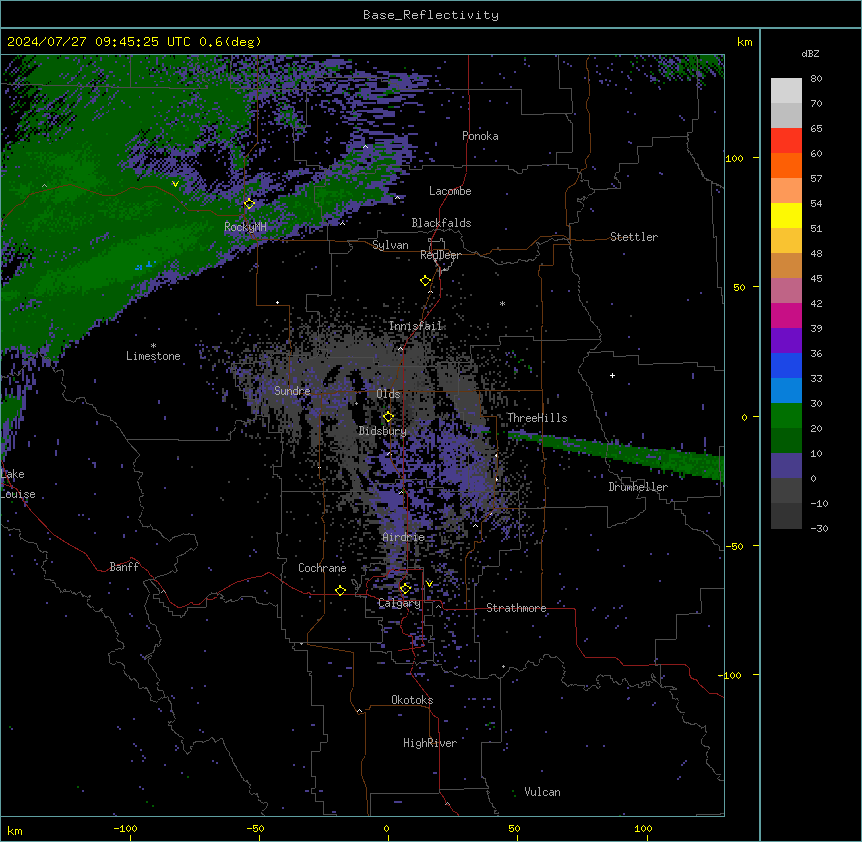The height and width of the screenshot is (842, 862).
Task: Click the yellow V marker east of Calgary
Action: click(429, 584)
